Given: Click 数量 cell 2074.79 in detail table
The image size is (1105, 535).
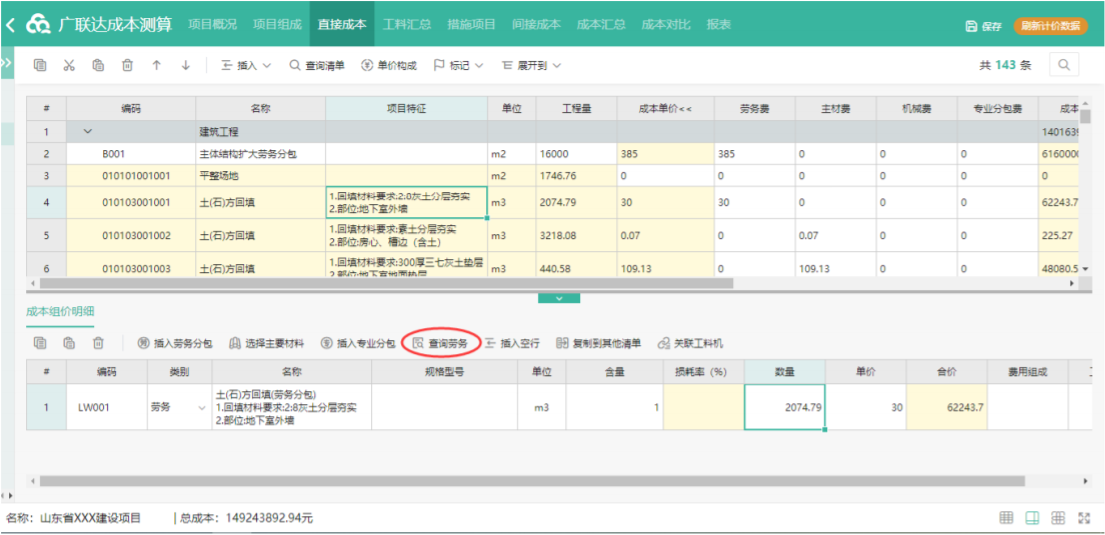Looking at the screenshot, I should (x=784, y=407).
